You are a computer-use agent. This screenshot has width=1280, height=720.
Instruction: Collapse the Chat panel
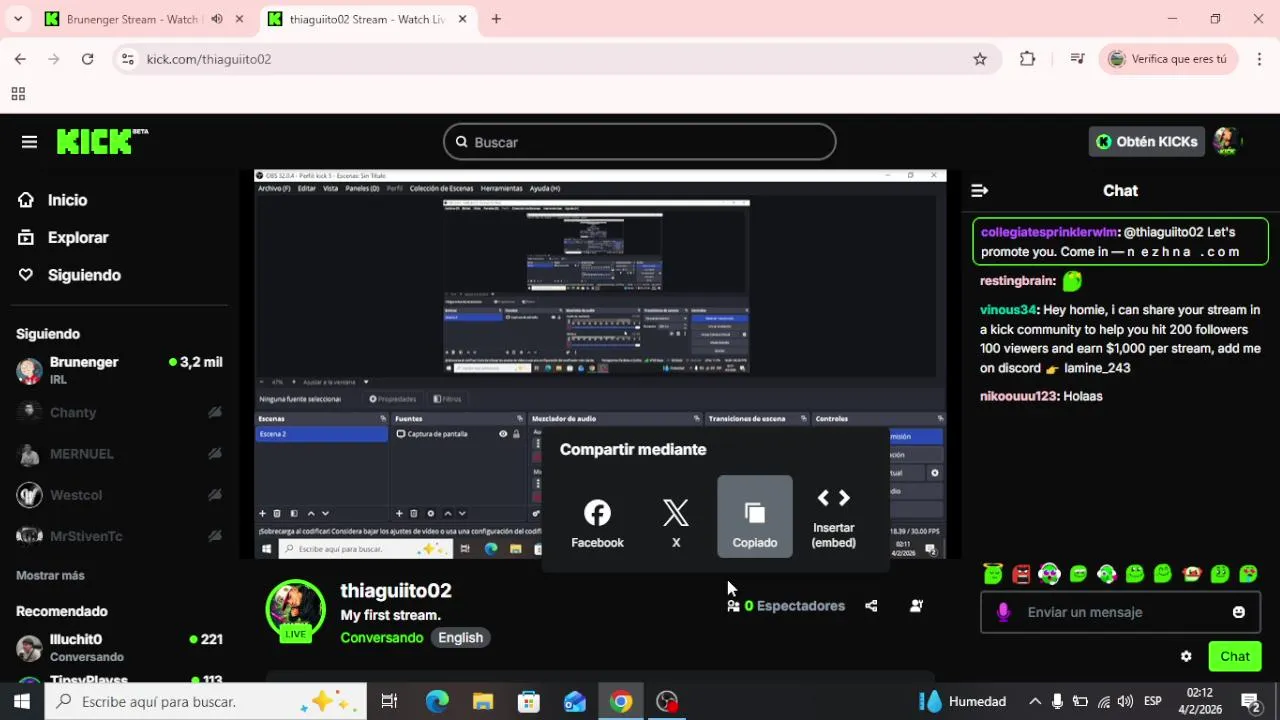coord(980,191)
